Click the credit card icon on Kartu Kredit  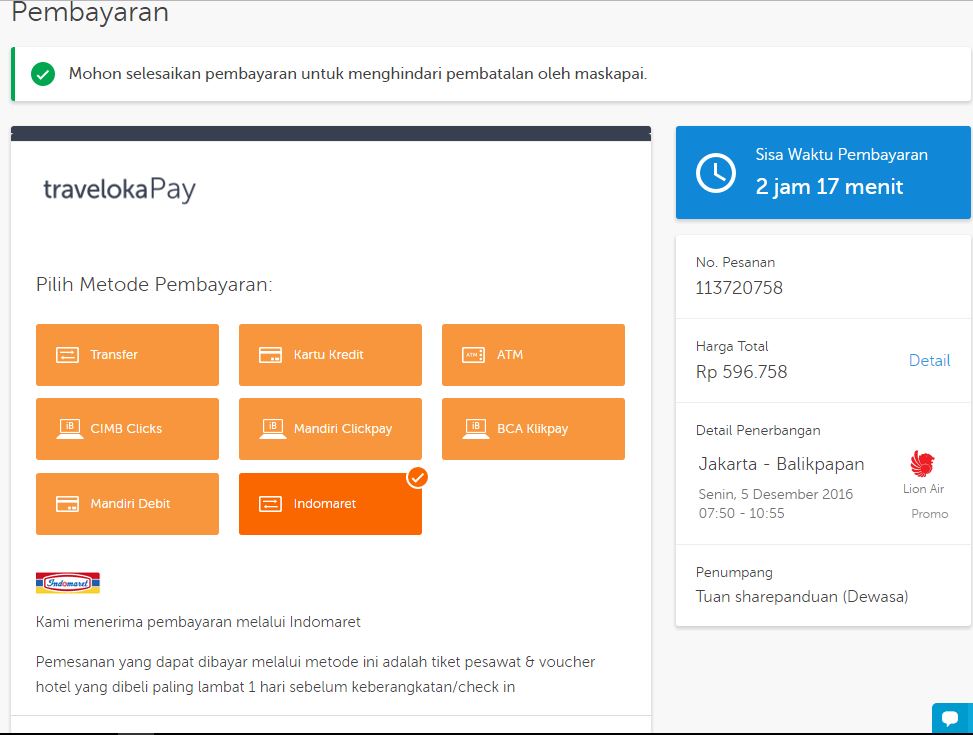point(271,355)
